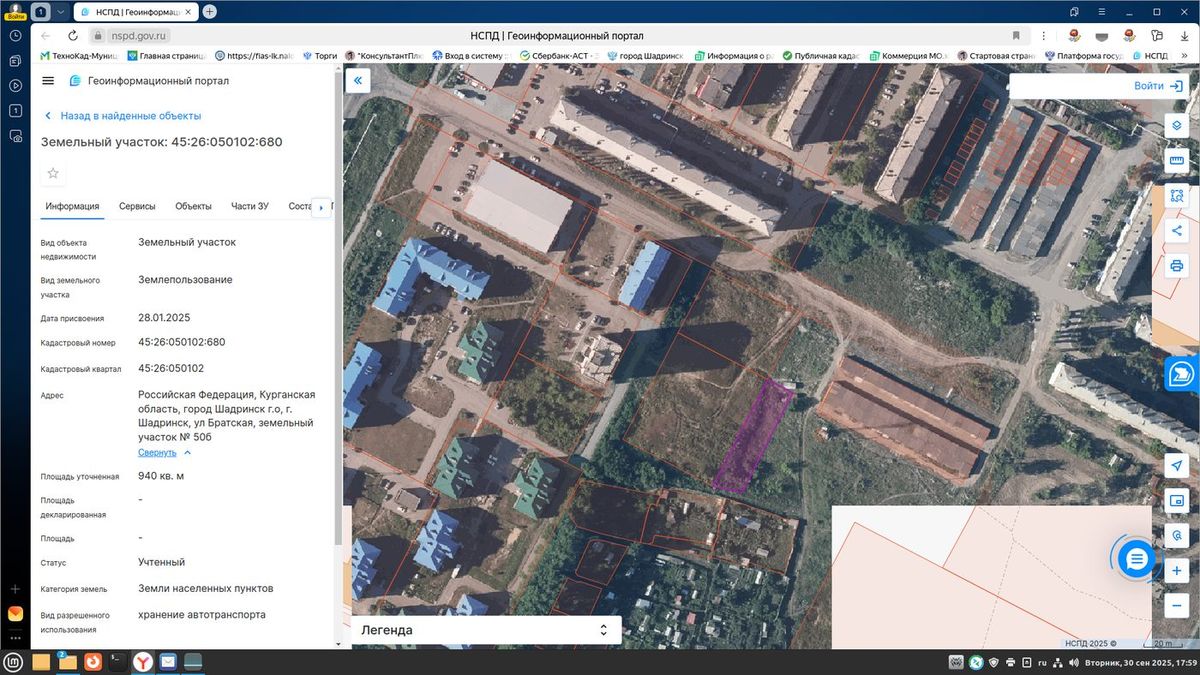The width and height of the screenshot is (1200, 675).
Task: Go back to найденные объекты
Action: (121, 116)
